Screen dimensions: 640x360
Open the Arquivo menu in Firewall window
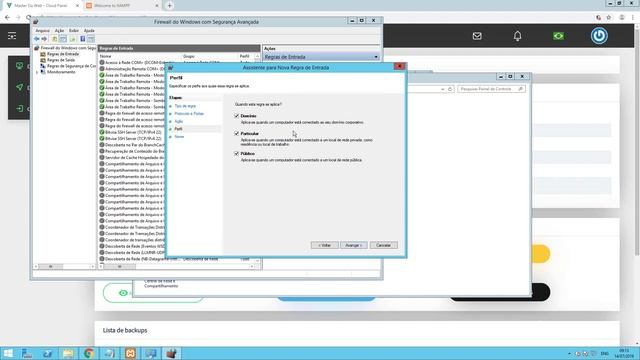(42, 31)
